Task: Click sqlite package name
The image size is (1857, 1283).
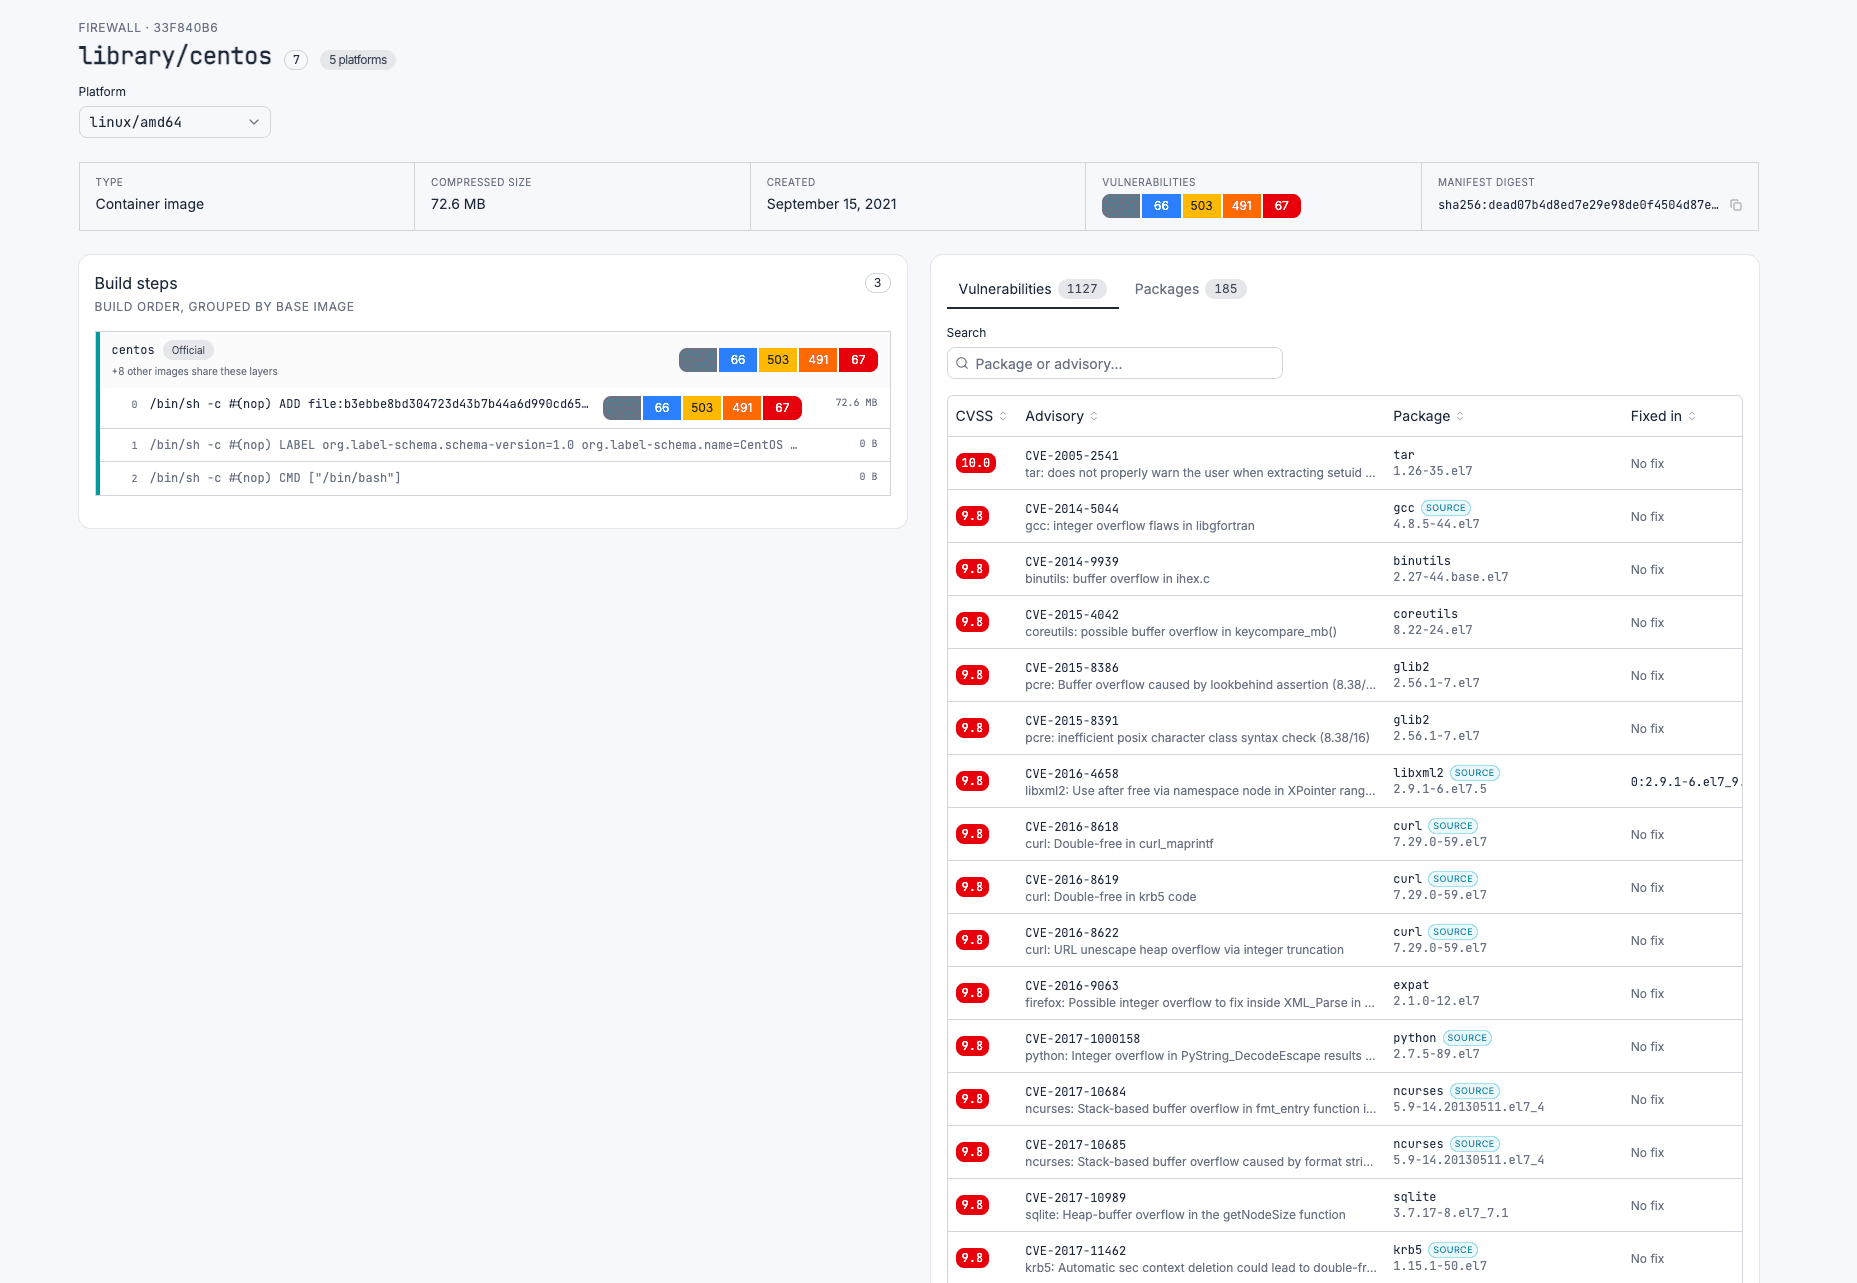Action: pyautogui.click(x=1415, y=1197)
